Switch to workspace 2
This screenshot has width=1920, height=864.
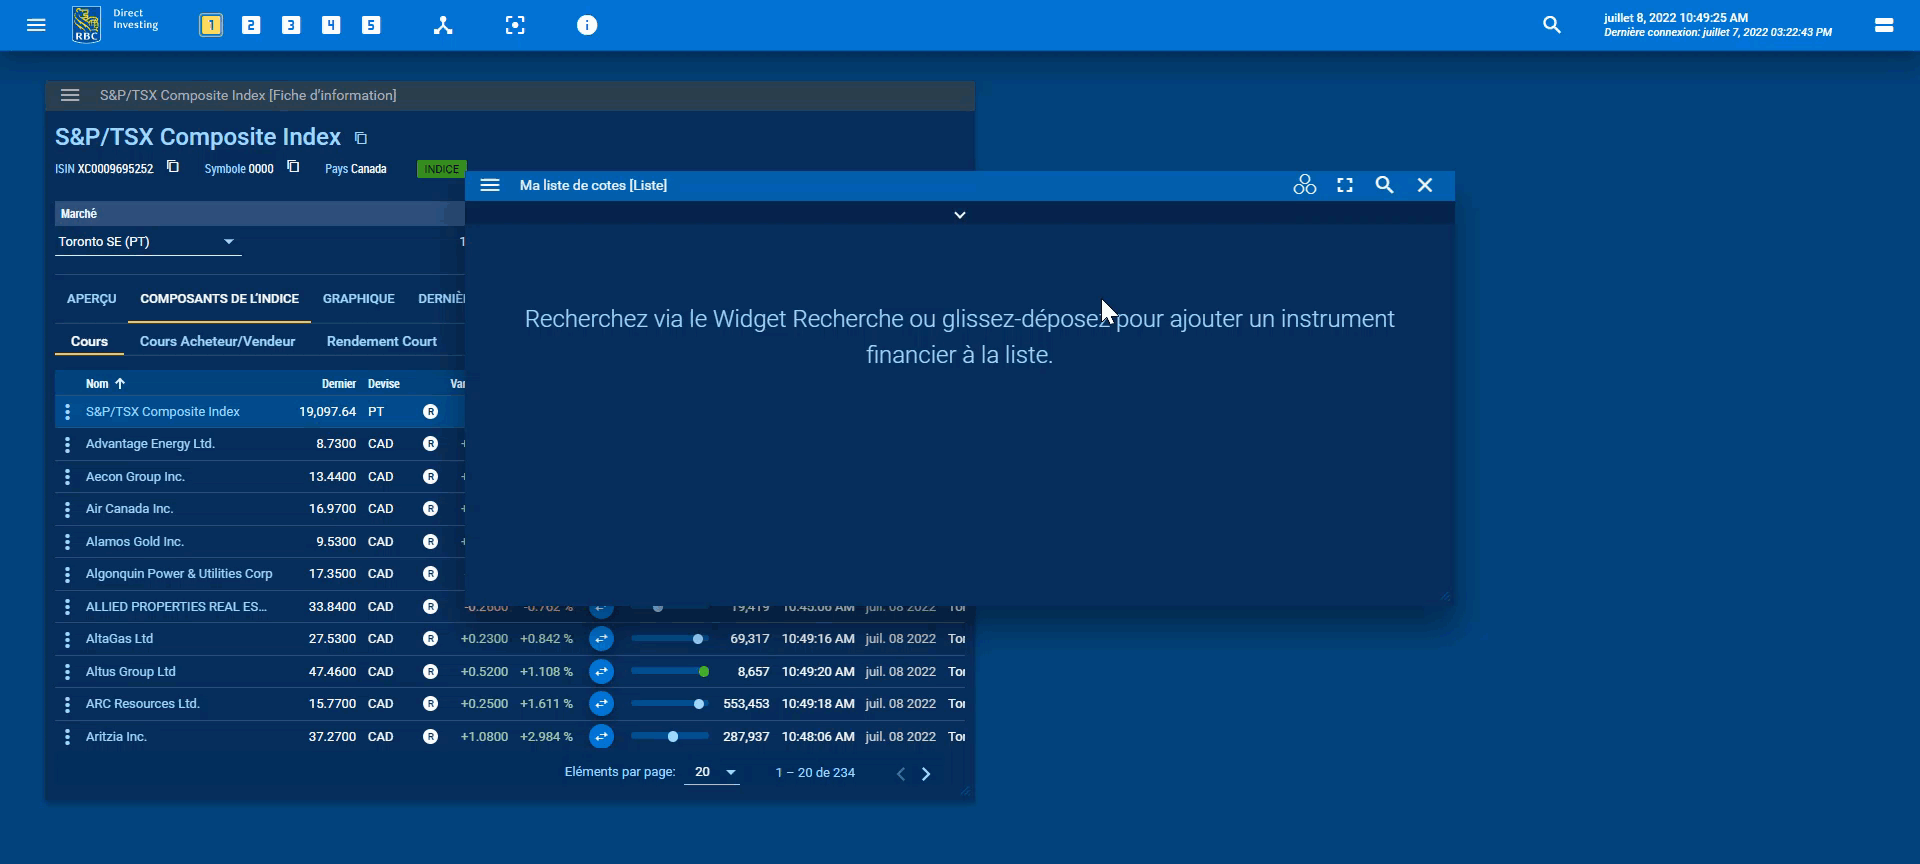(x=251, y=25)
